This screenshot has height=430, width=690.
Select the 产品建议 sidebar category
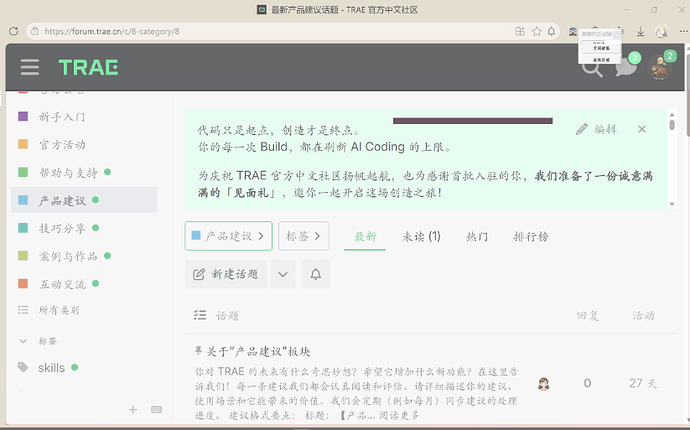coord(84,200)
